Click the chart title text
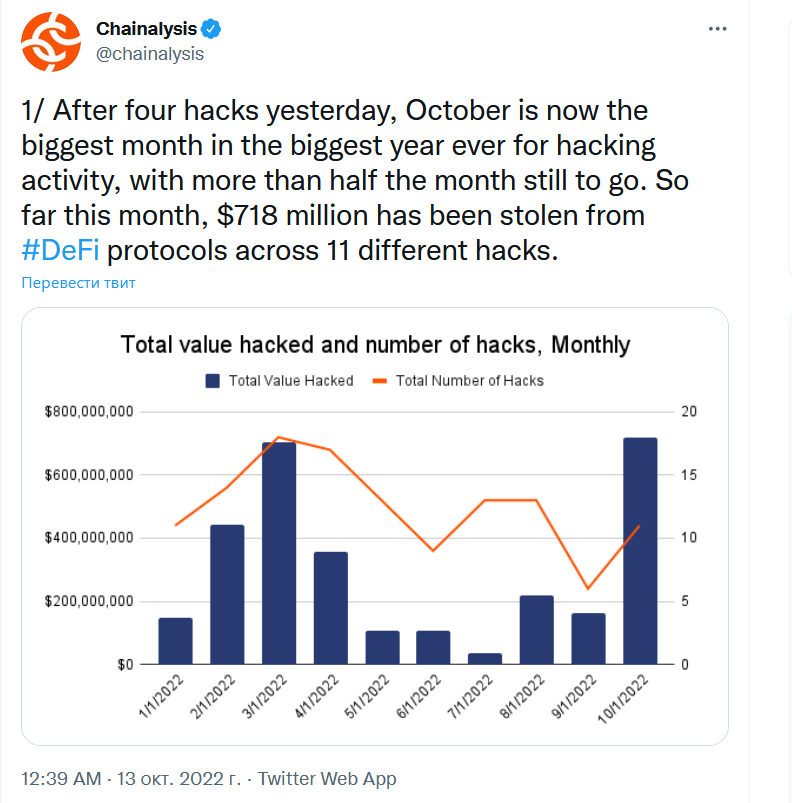Screen dimensions: 792x803 point(375,346)
